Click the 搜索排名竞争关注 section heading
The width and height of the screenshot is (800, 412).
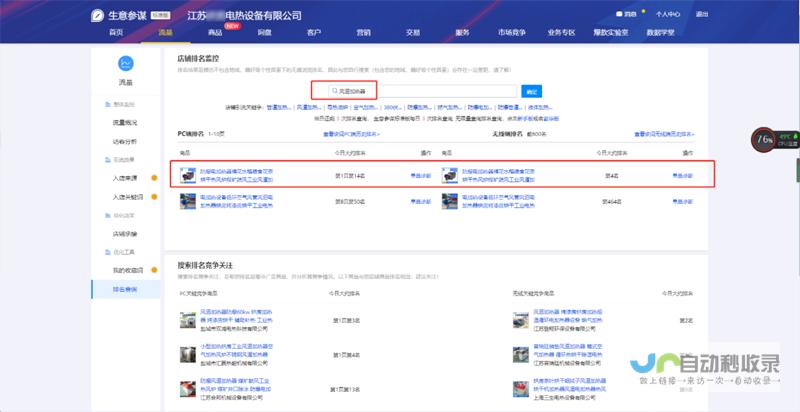[x=205, y=266]
